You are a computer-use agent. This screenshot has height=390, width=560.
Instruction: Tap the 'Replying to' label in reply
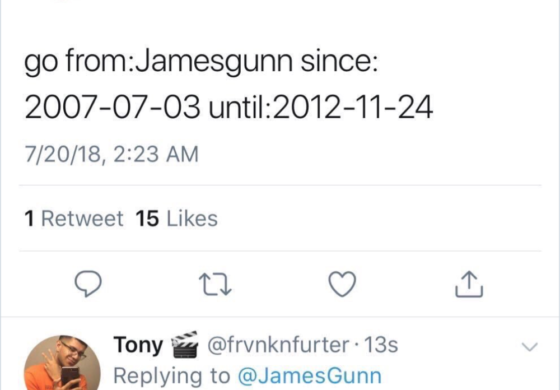pos(172,376)
